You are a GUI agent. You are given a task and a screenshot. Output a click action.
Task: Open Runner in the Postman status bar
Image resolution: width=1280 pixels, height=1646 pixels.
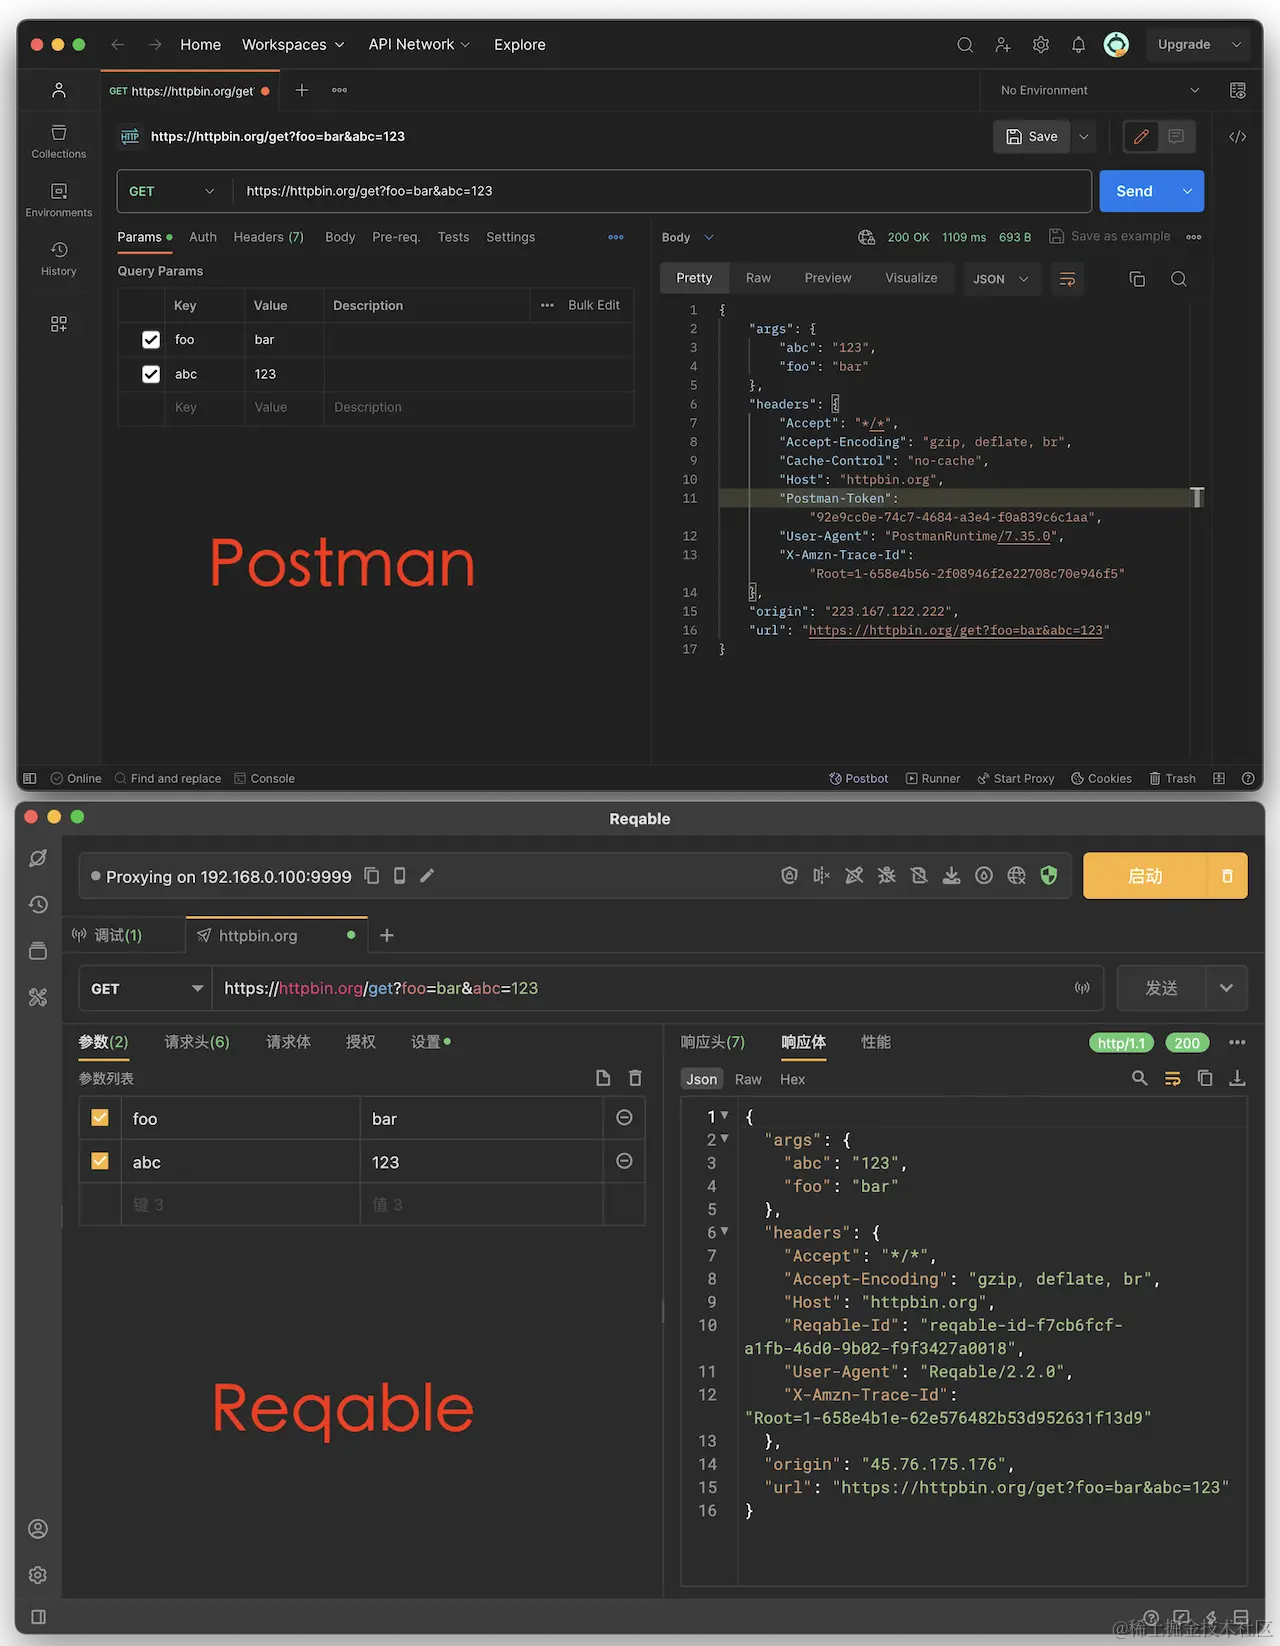(x=933, y=779)
